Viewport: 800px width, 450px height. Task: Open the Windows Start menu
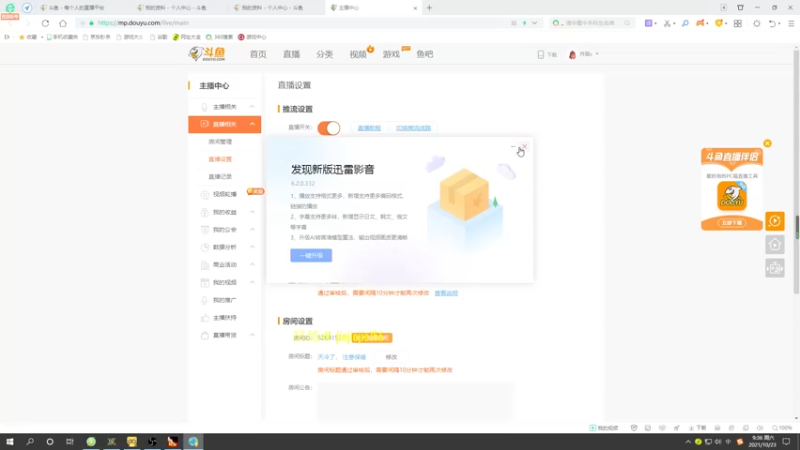tap(10, 441)
